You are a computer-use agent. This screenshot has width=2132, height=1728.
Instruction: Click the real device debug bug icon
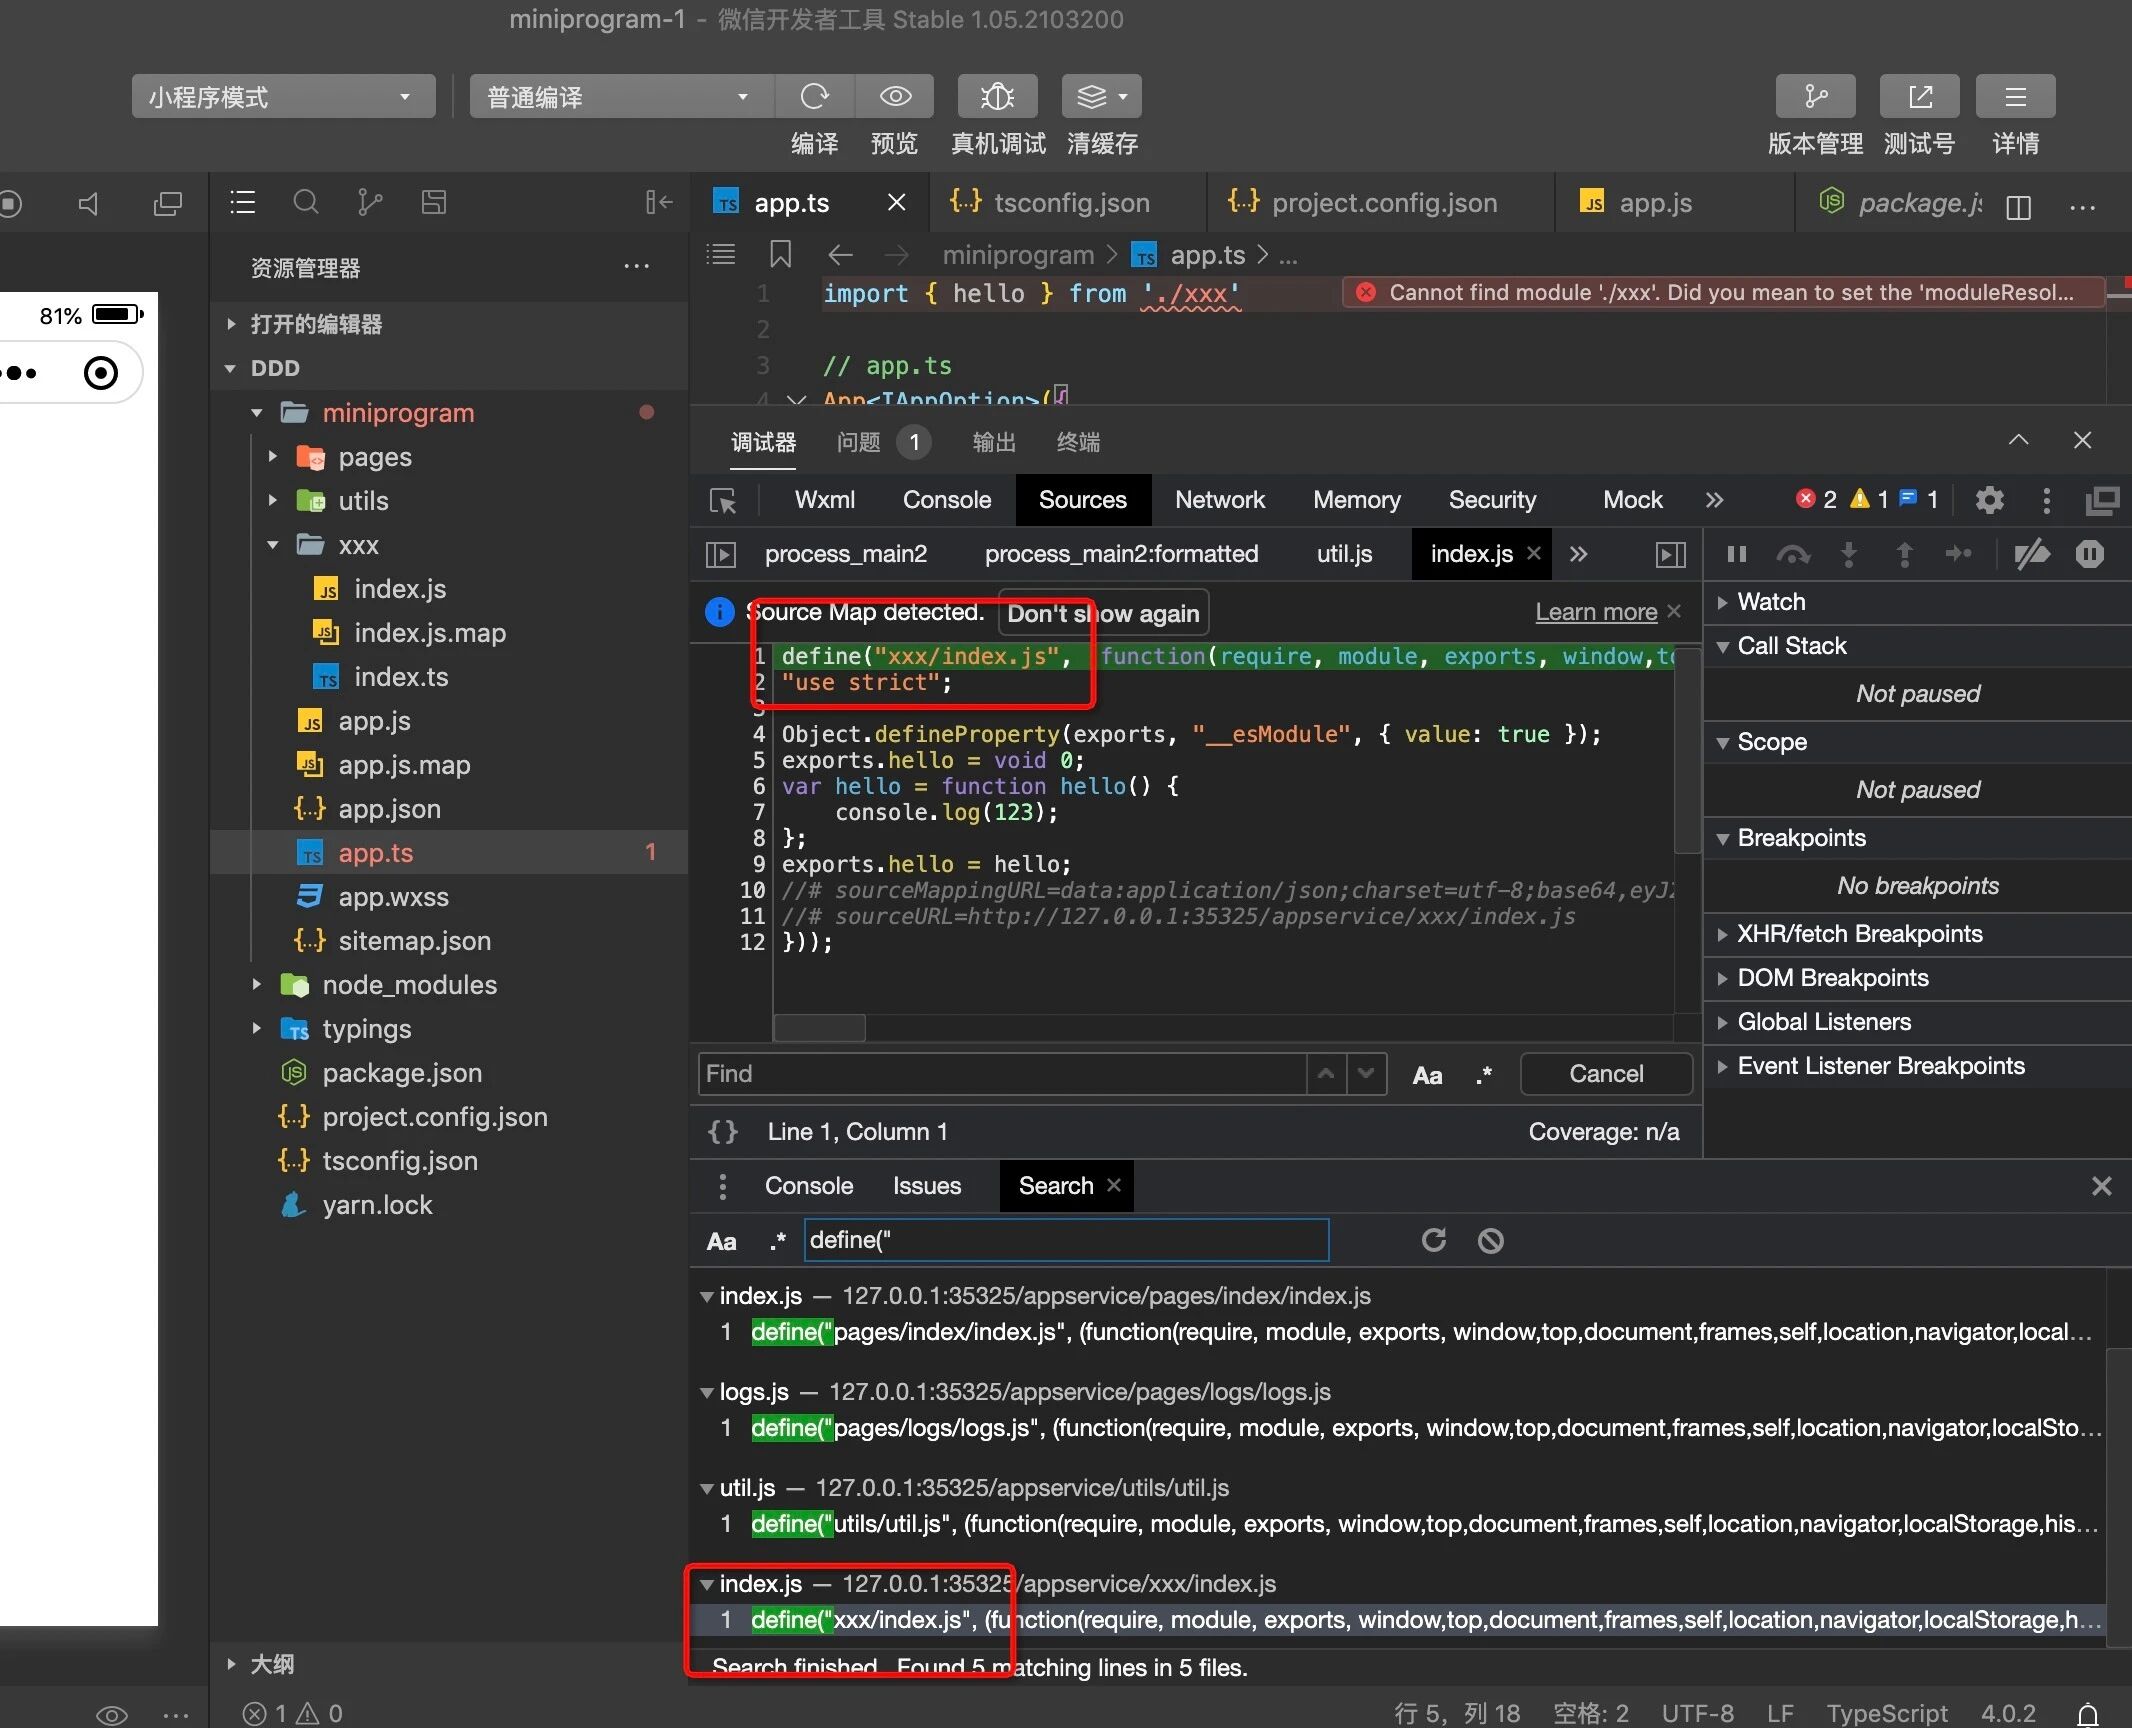pos(997,96)
